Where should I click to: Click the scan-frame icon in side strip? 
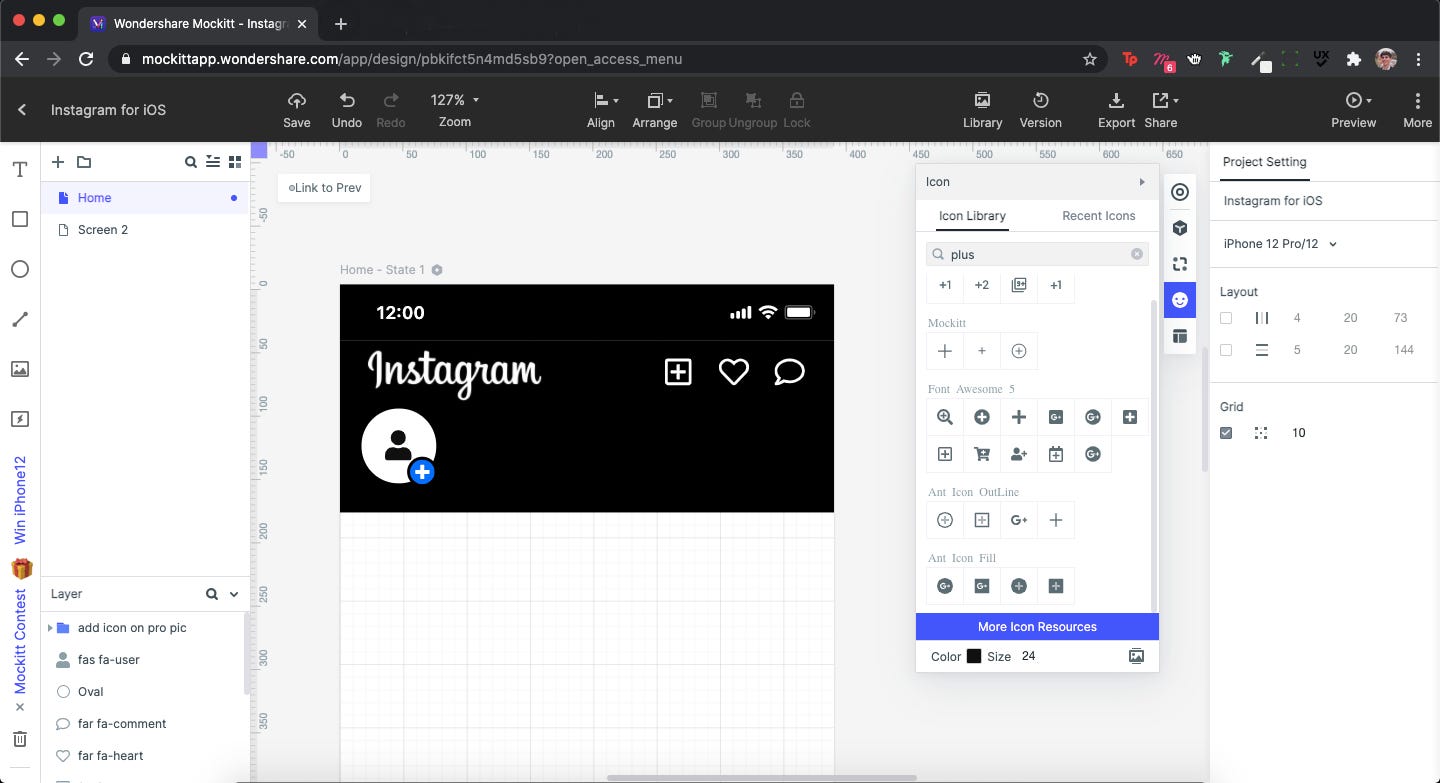(1180, 264)
